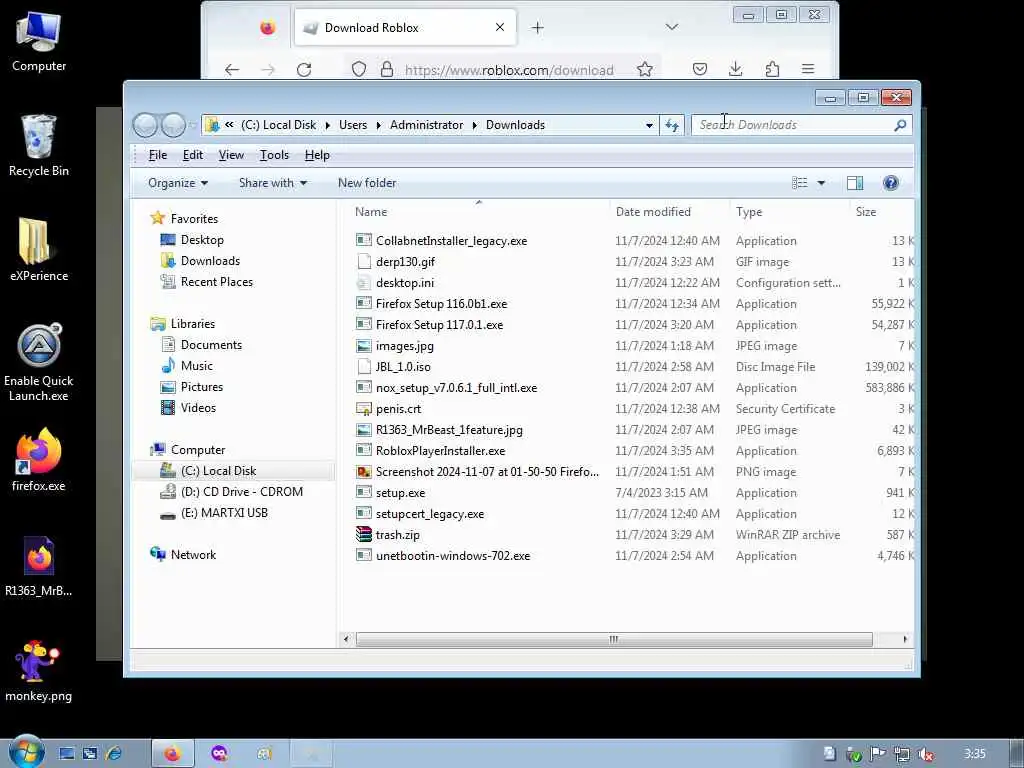Image resolution: width=1024 pixels, height=768 pixels.
Task: Open the File menu
Action: coord(158,155)
